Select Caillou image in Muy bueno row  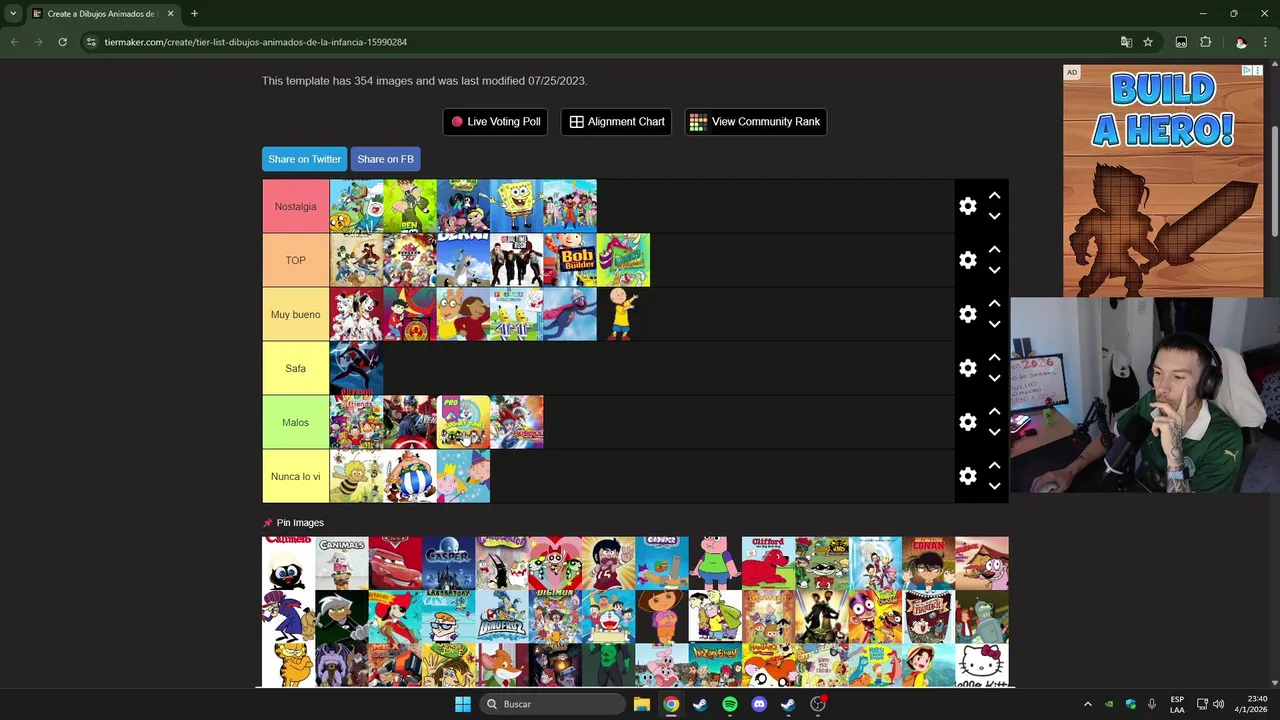[x=623, y=314]
